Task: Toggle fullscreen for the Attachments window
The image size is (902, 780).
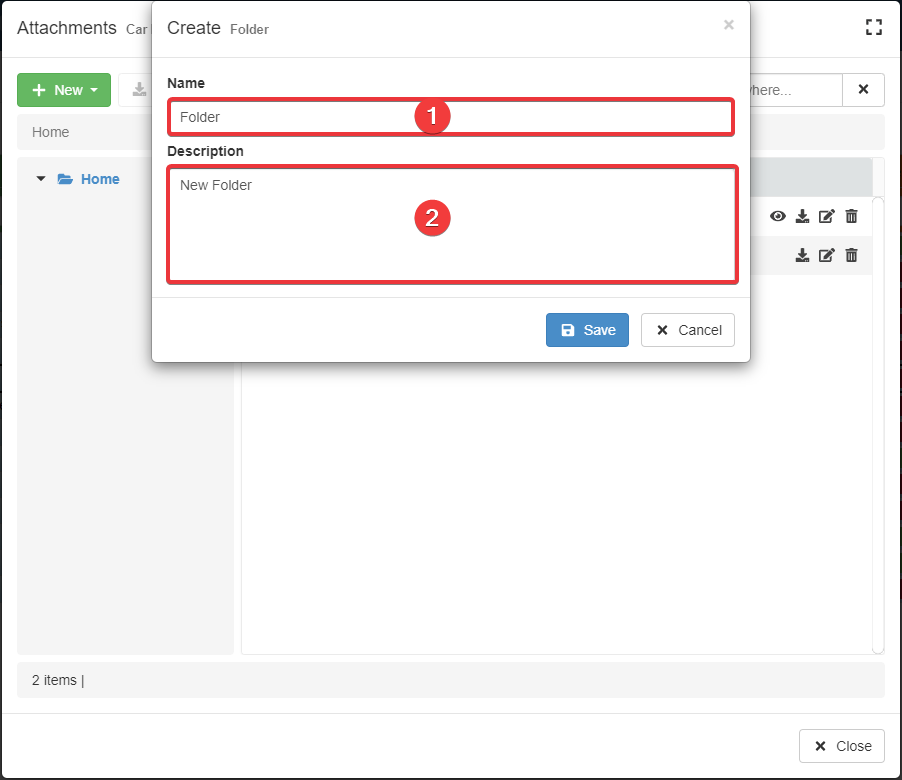Action: [x=873, y=28]
